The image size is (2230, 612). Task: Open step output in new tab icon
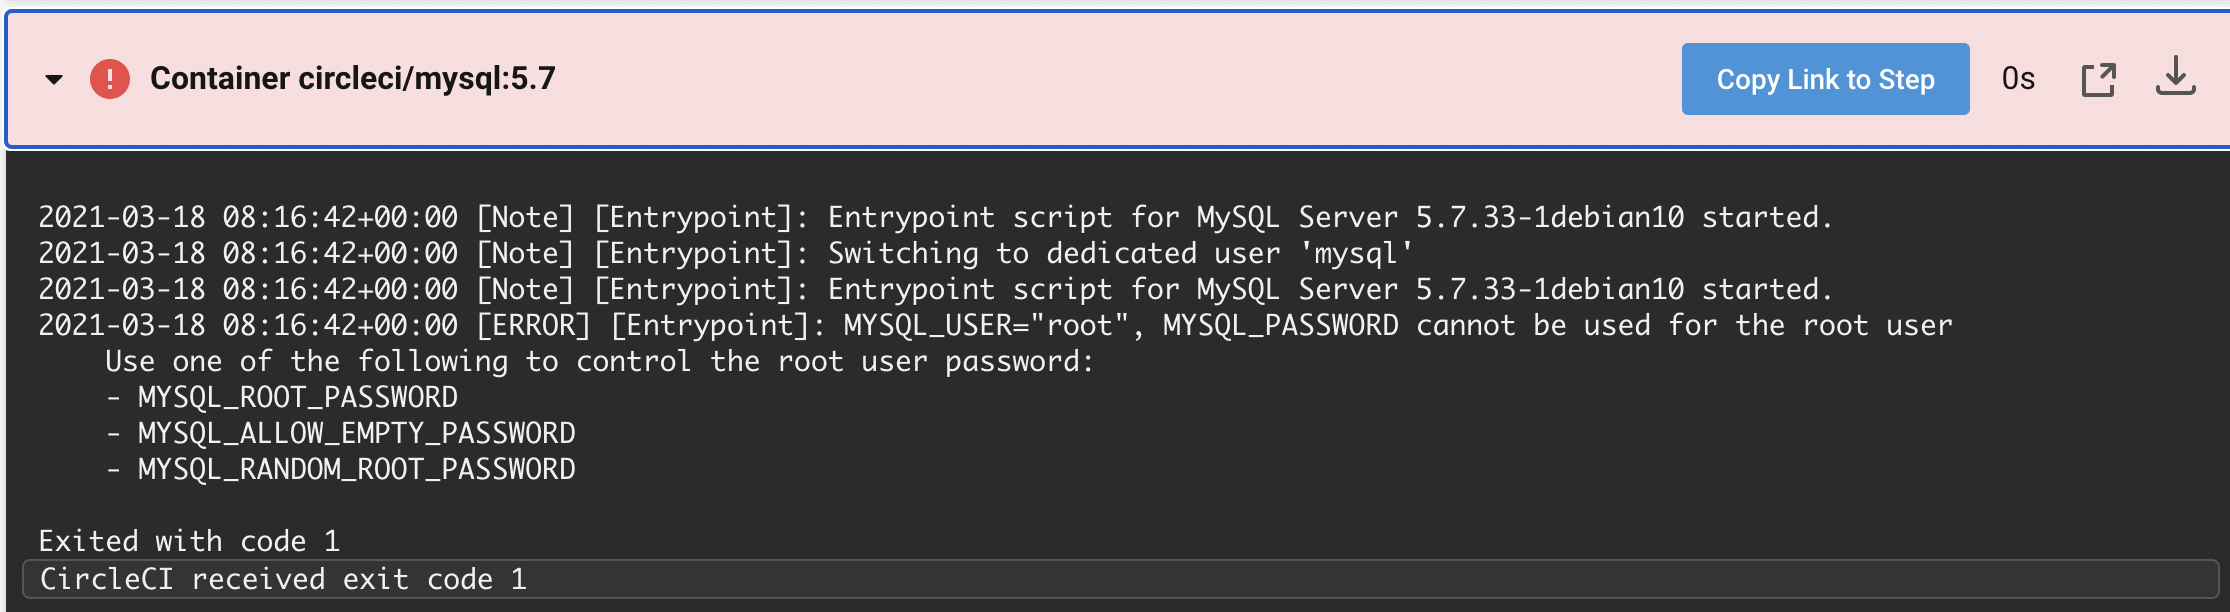pyautogui.click(x=2098, y=79)
